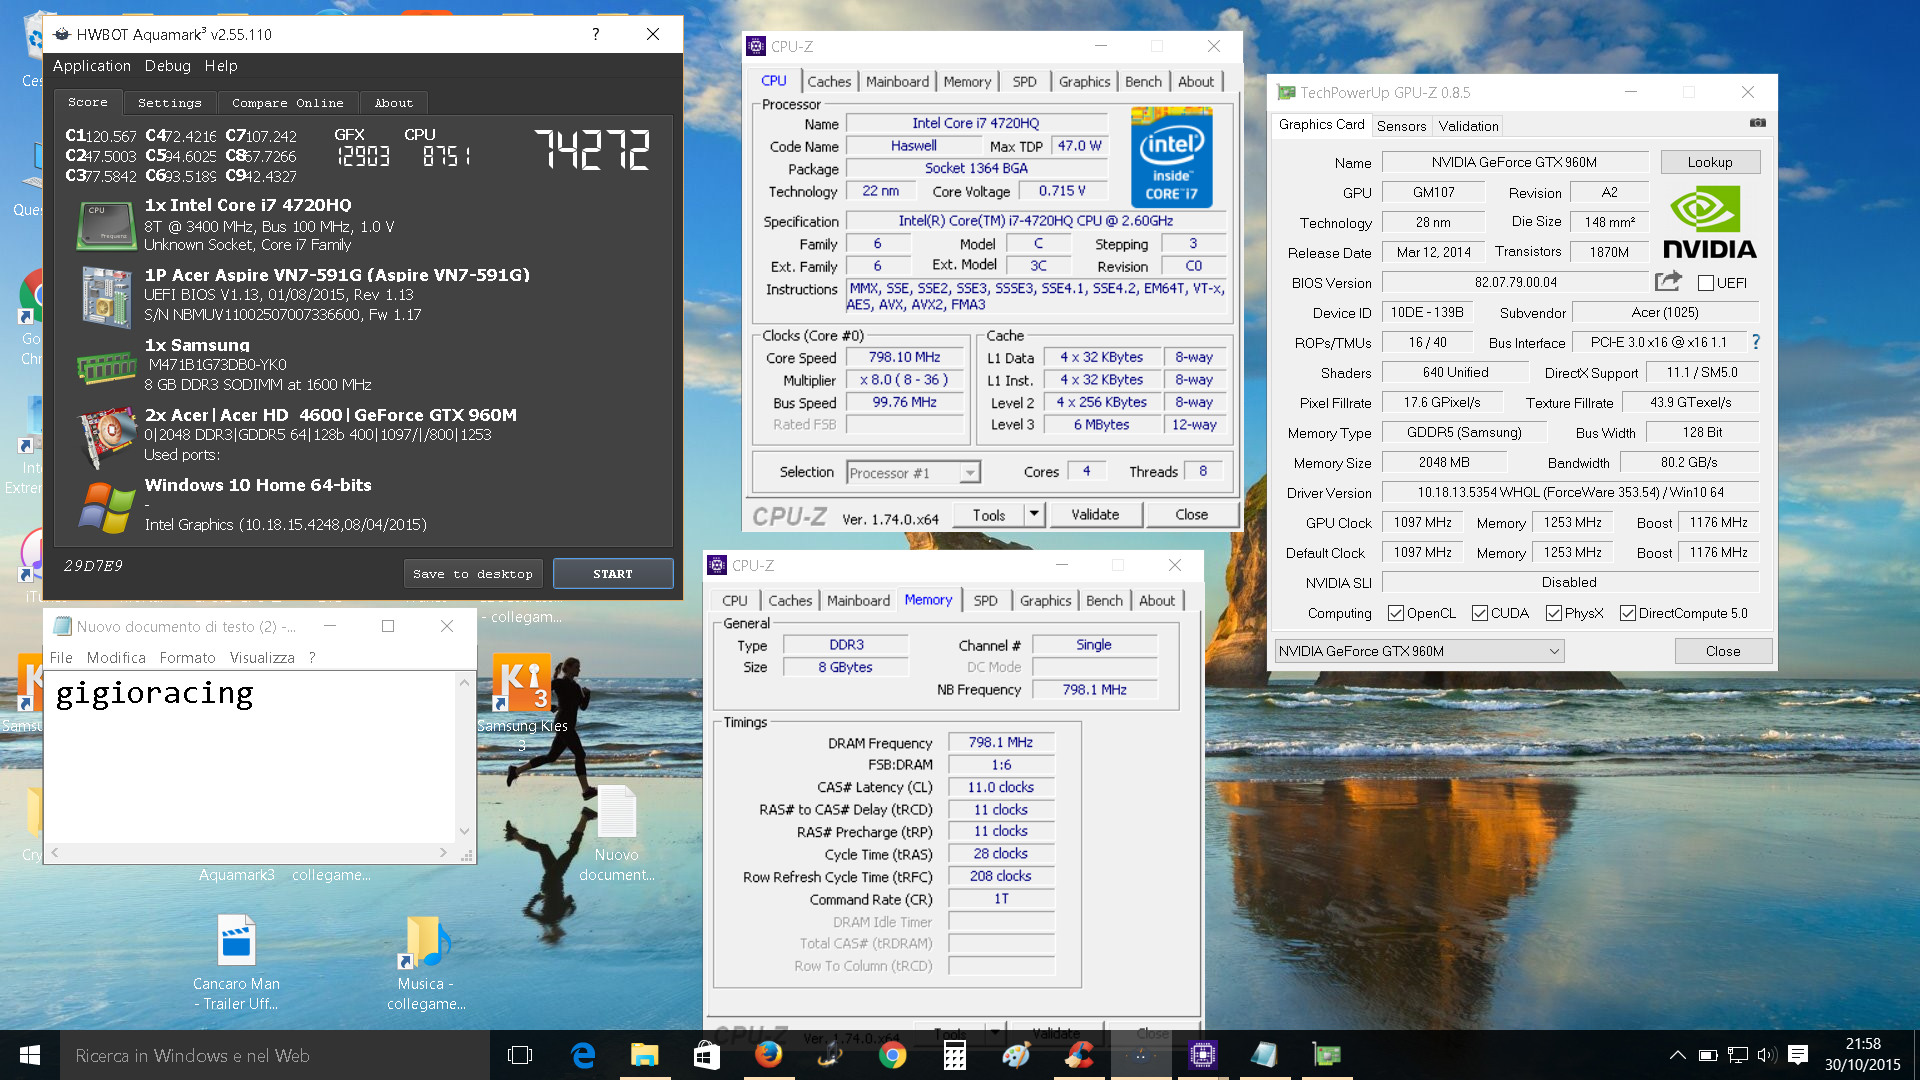Open the Processor #1 selection dropdown
1920x1080 pixels.
[x=913, y=473]
